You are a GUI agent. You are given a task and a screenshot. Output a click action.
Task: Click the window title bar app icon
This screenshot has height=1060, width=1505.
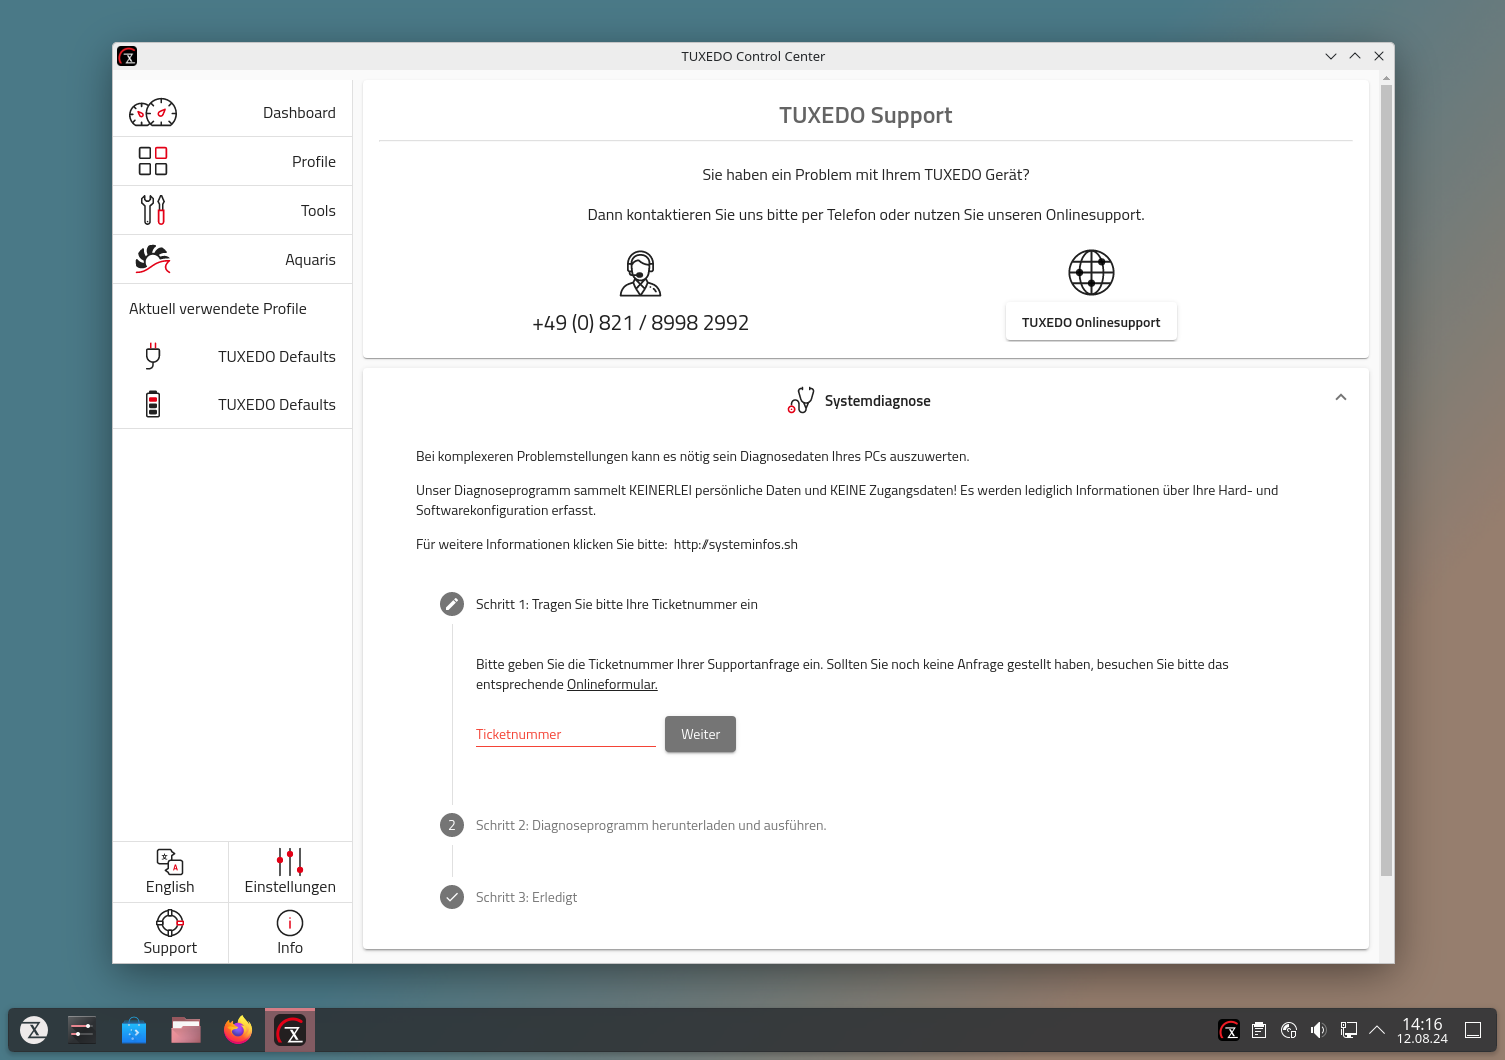(x=127, y=56)
